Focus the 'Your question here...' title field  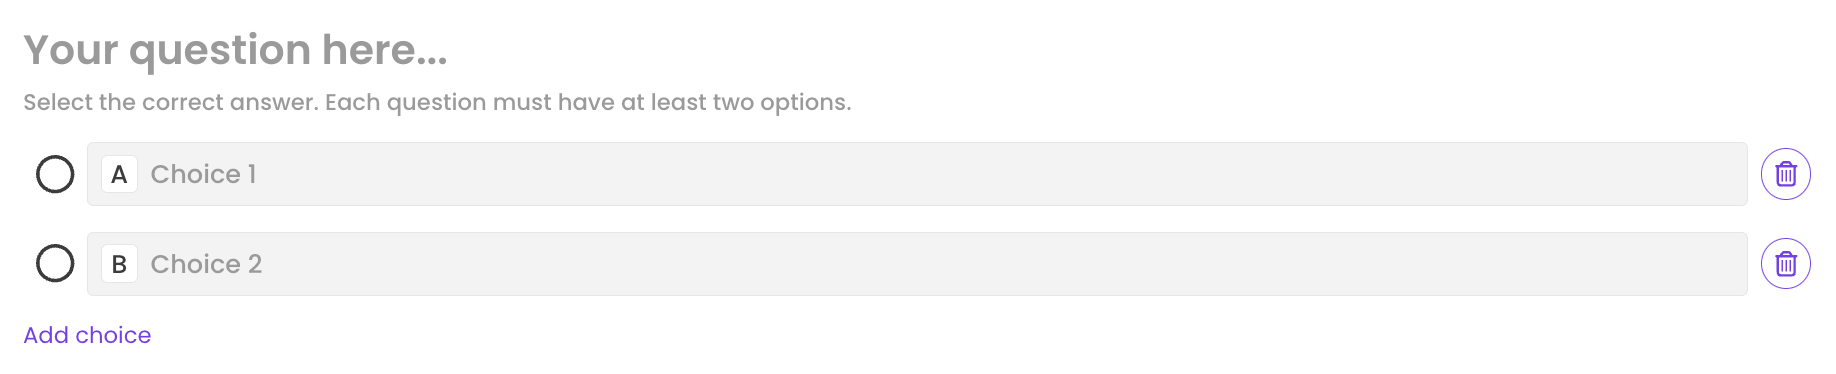[x=235, y=50]
